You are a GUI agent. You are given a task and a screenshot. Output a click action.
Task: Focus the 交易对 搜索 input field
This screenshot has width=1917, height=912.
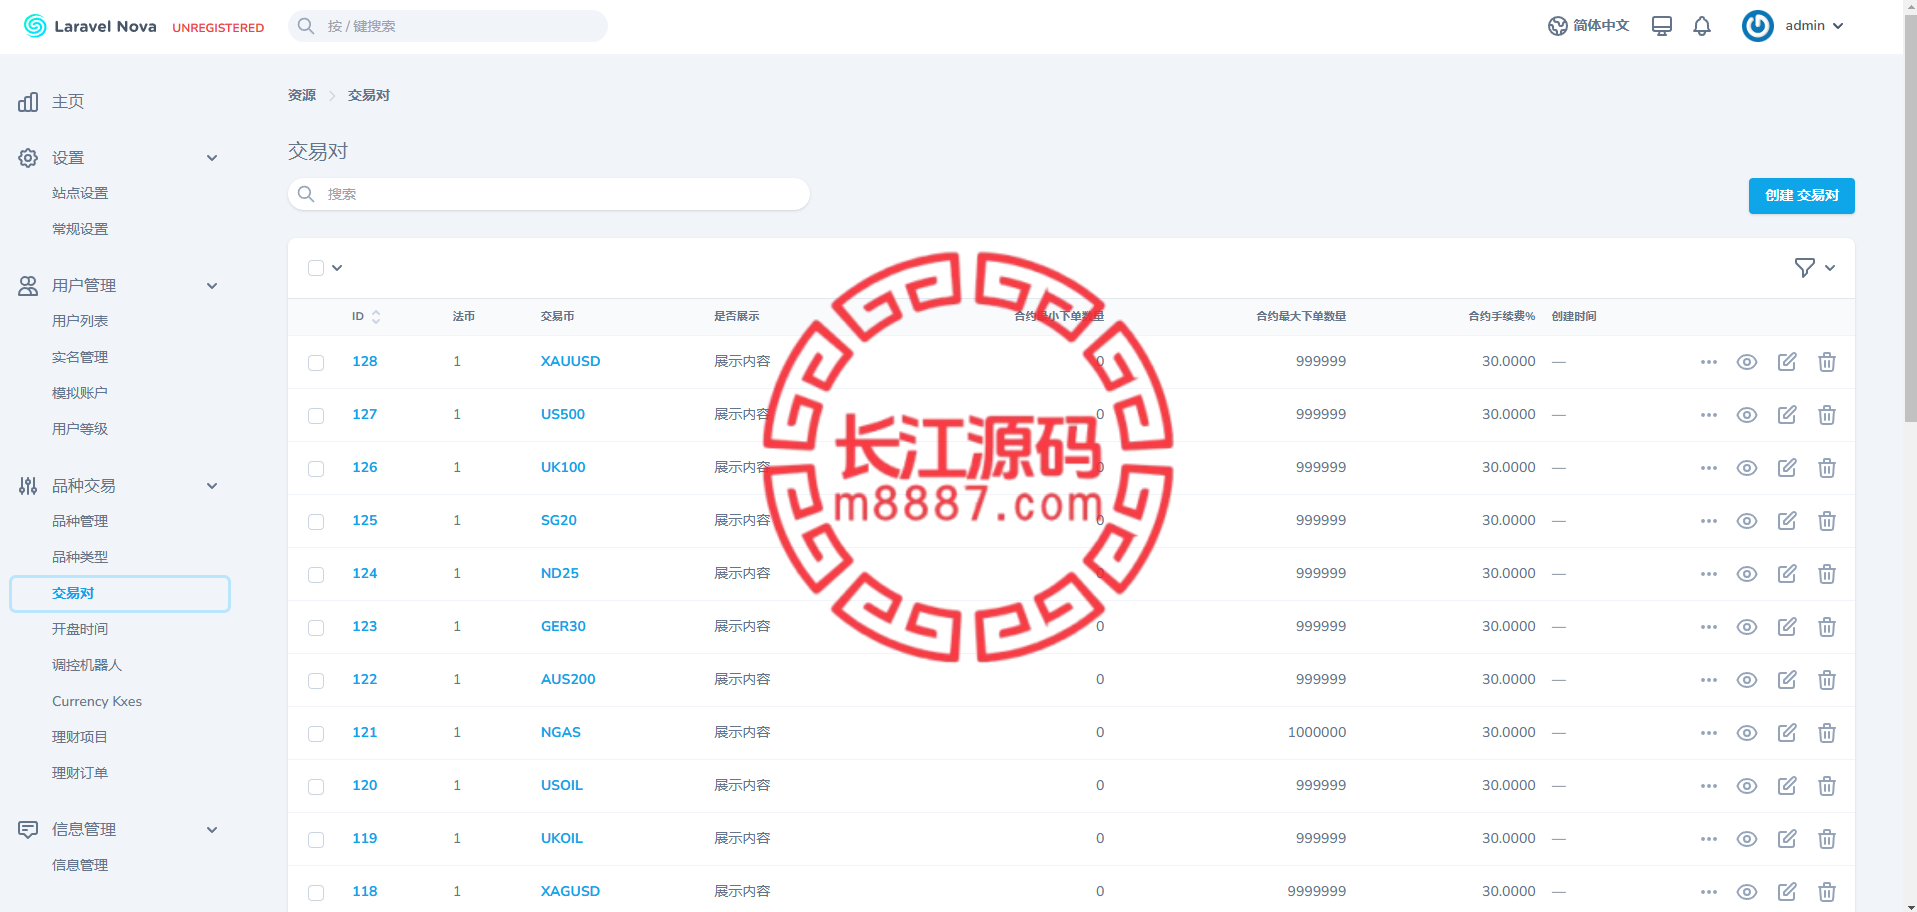pyautogui.click(x=549, y=194)
